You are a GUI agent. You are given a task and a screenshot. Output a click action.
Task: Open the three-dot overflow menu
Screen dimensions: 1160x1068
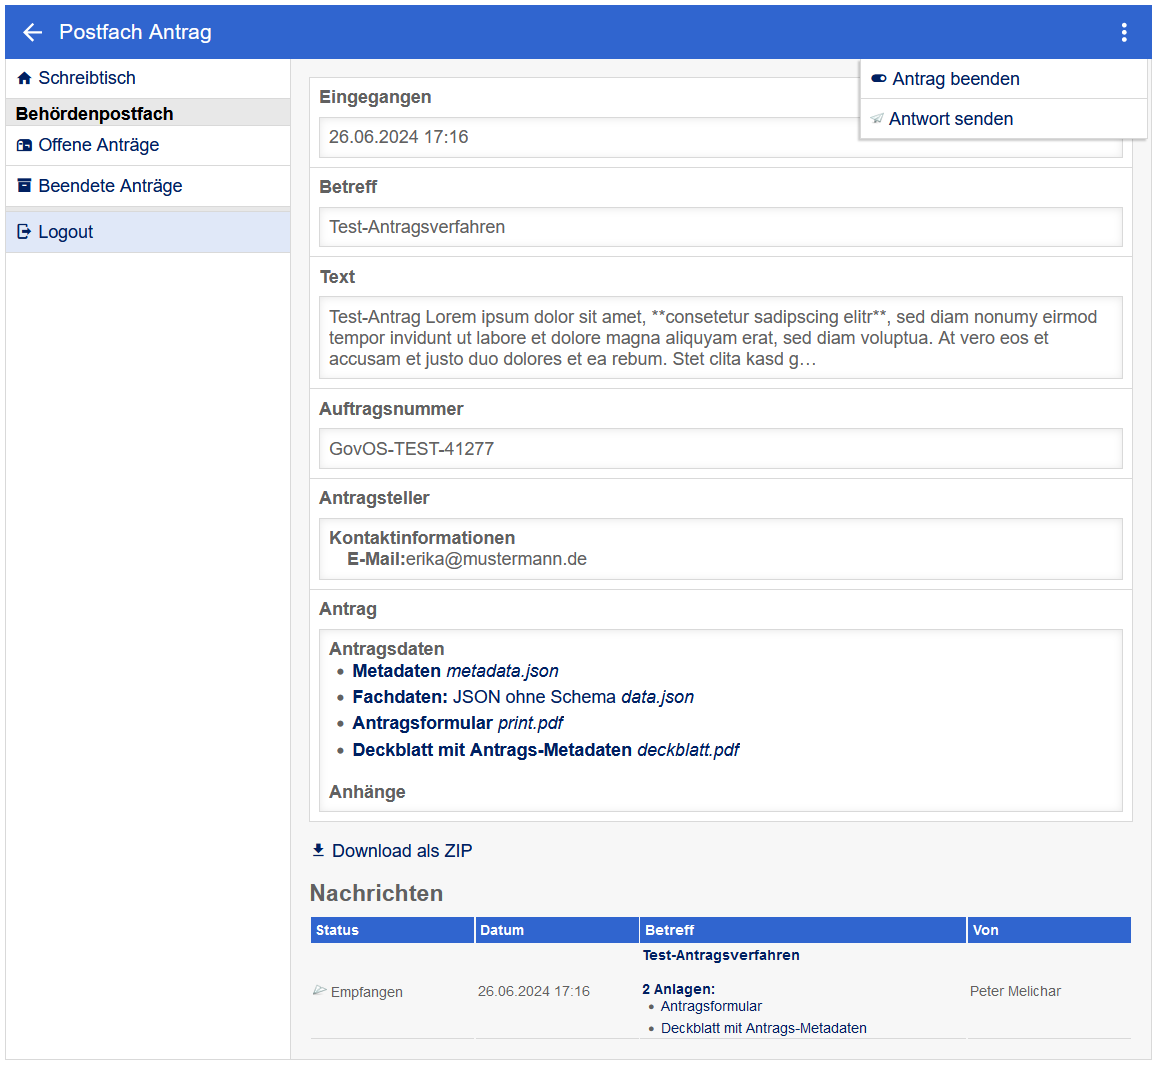(1124, 33)
